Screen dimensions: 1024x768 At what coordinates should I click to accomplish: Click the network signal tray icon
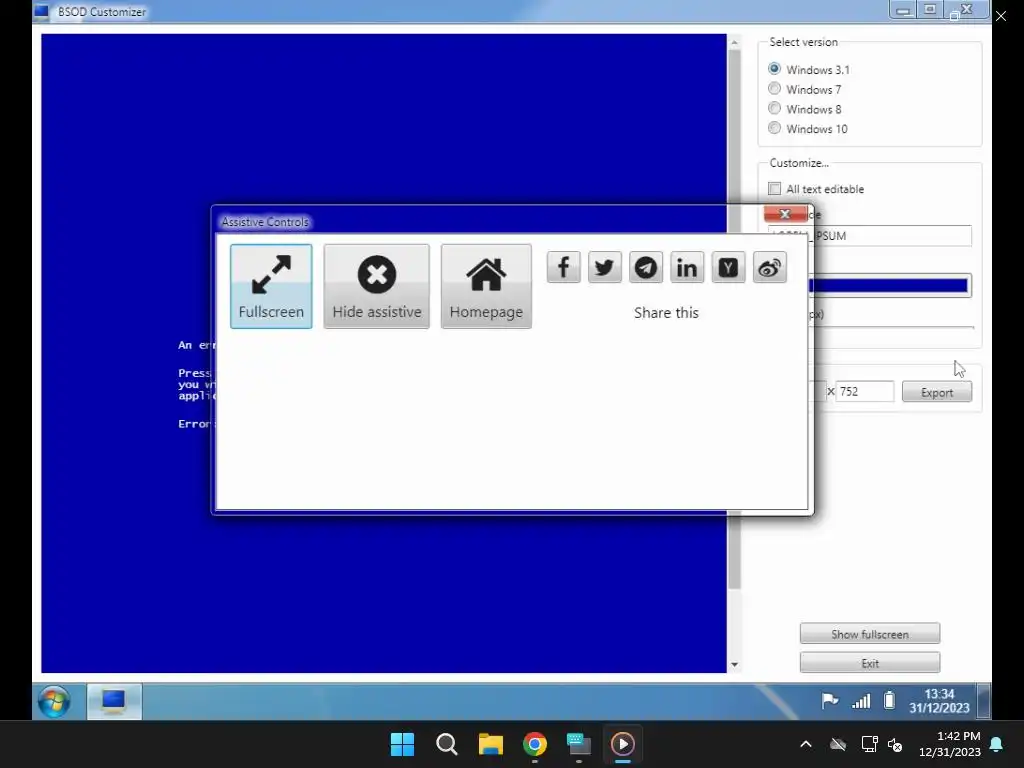(x=861, y=701)
